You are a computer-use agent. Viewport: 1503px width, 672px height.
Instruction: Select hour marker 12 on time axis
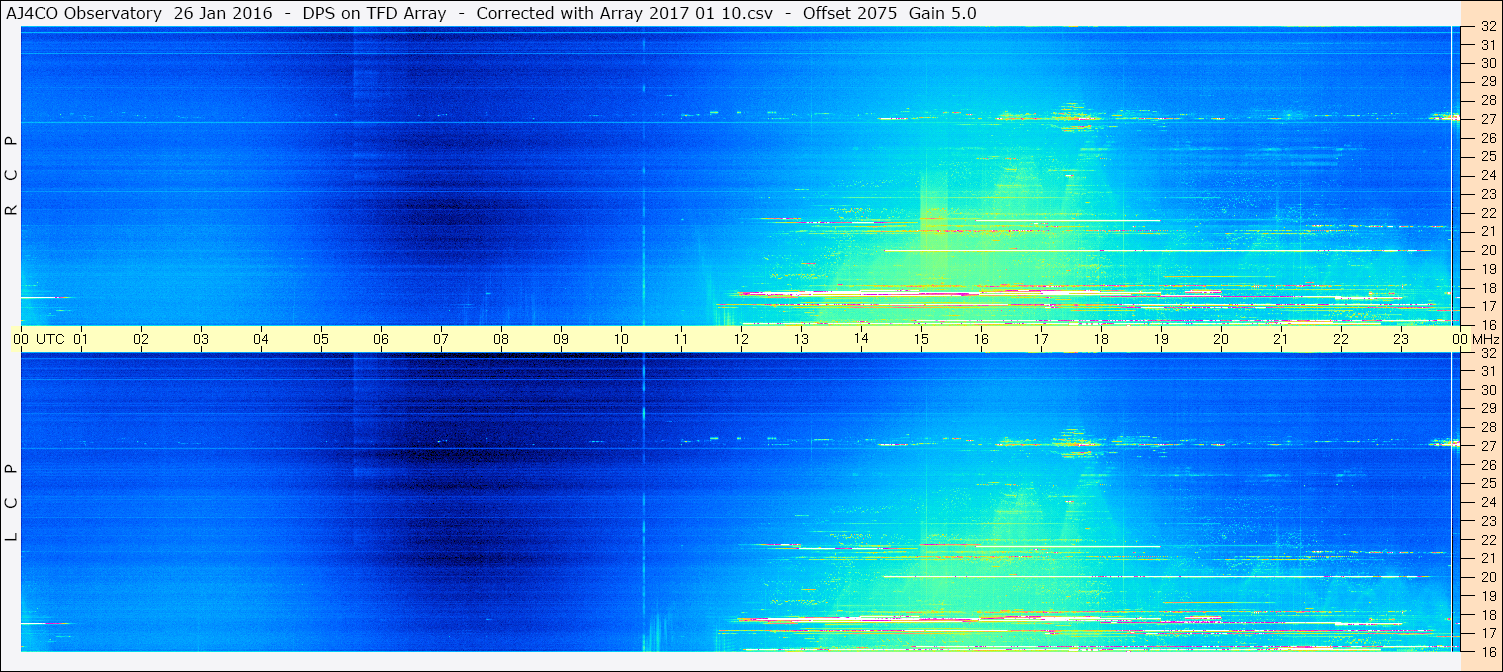coord(741,339)
